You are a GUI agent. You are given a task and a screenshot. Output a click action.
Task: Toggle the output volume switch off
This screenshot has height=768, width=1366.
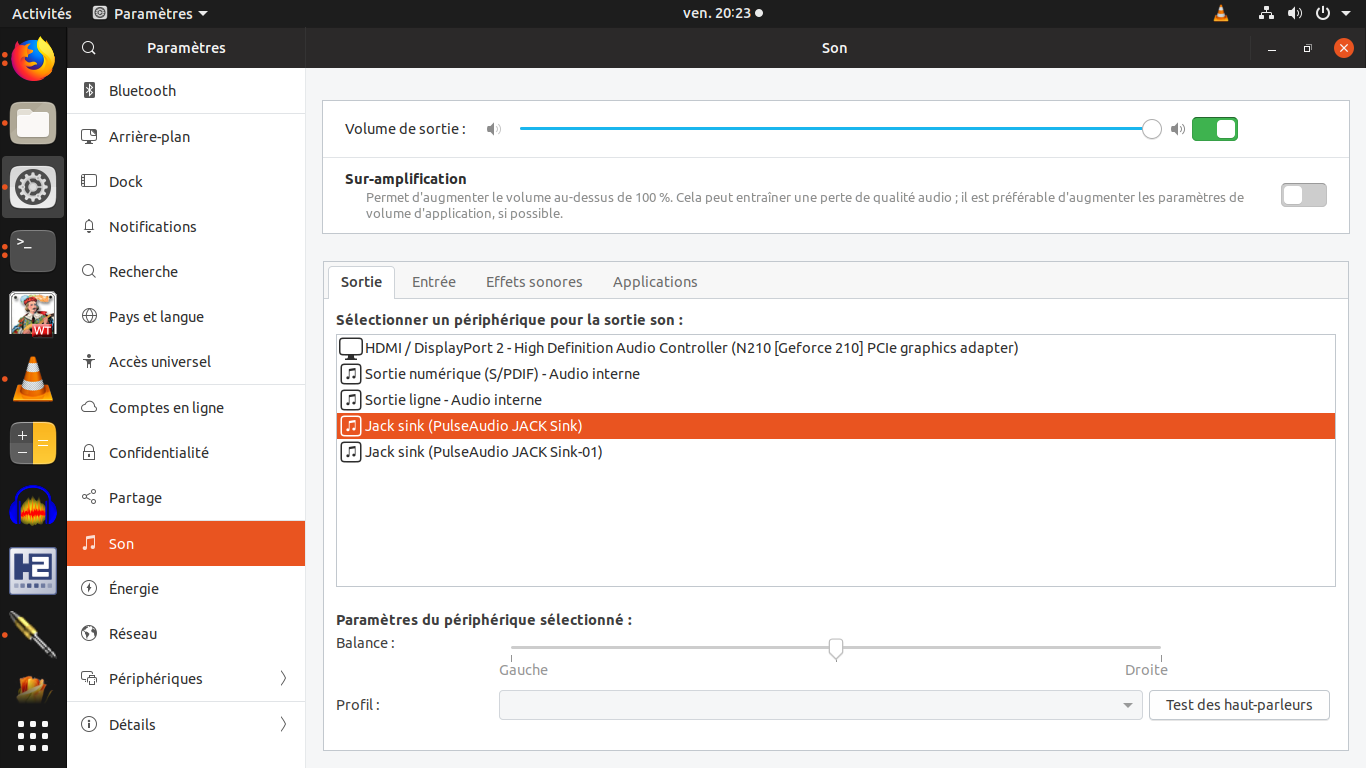pos(1214,129)
